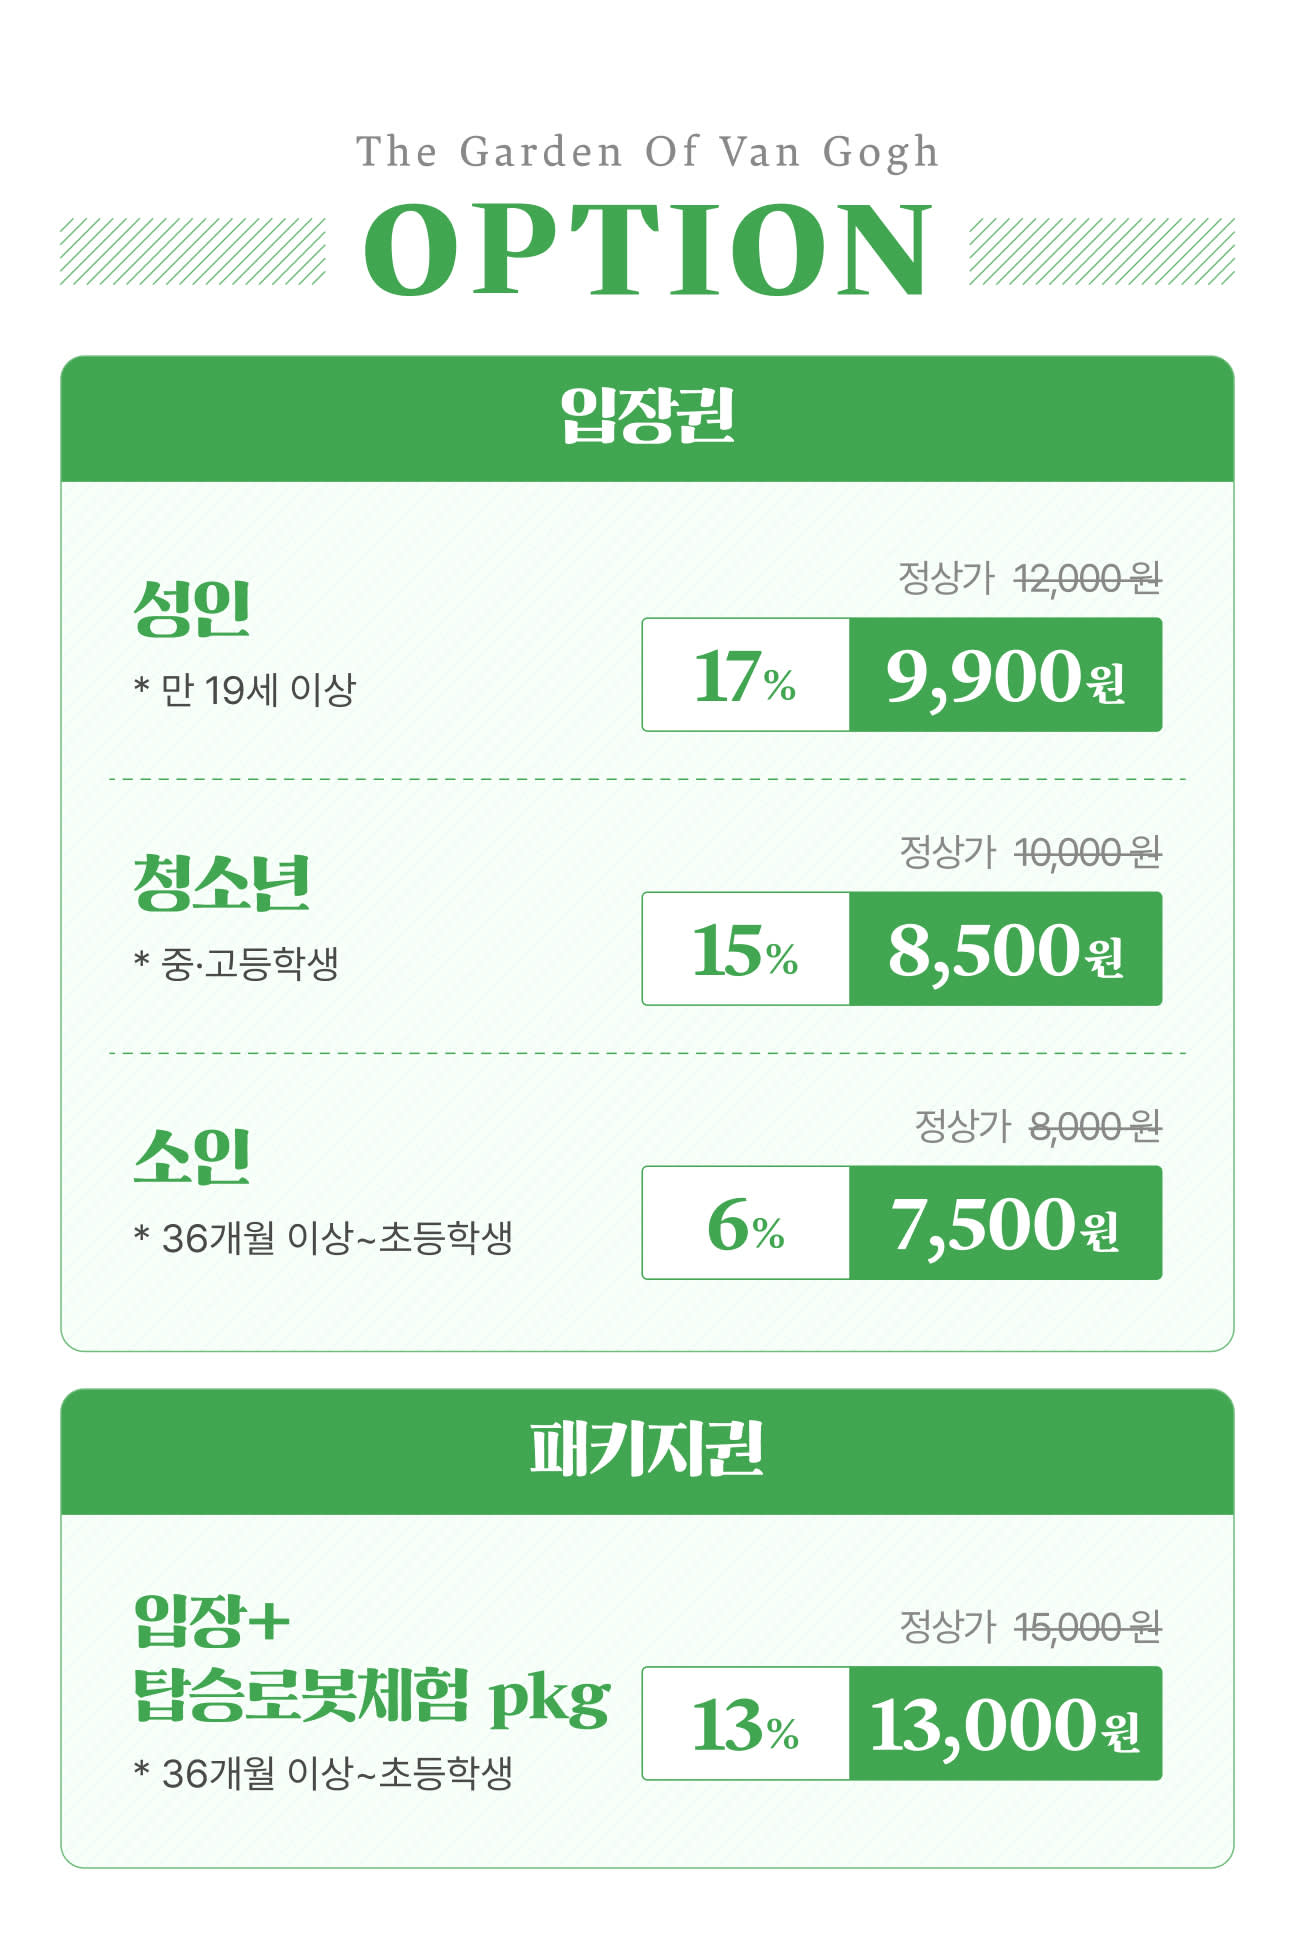The image size is (1295, 1960).
Task: Choose the 8,500원 teen price button
Action: coord(1005,949)
